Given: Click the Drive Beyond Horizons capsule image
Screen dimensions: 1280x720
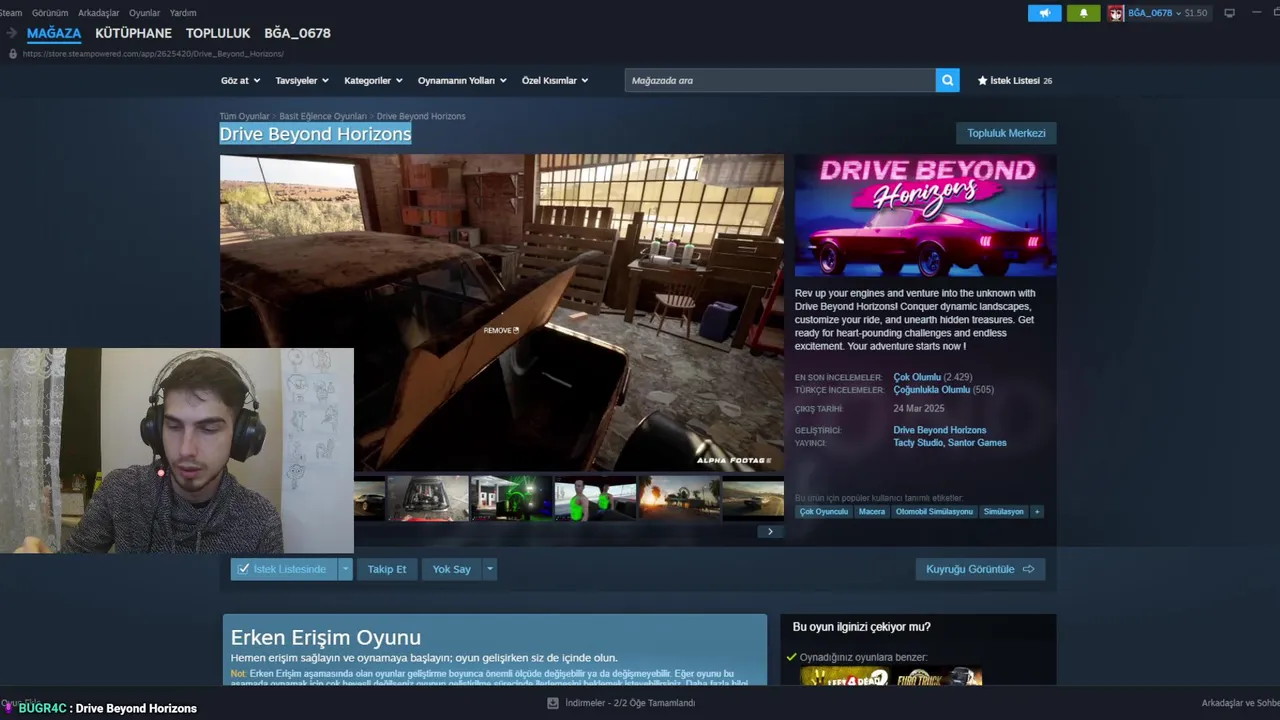Looking at the screenshot, I should (925, 215).
